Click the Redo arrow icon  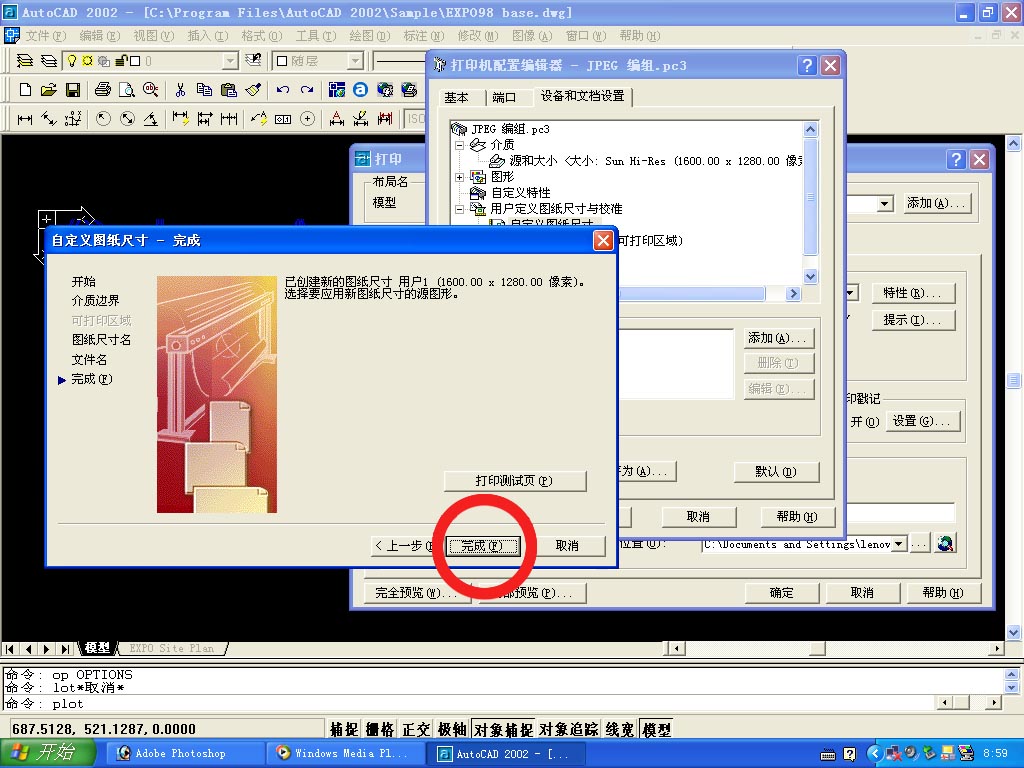[x=307, y=89]
